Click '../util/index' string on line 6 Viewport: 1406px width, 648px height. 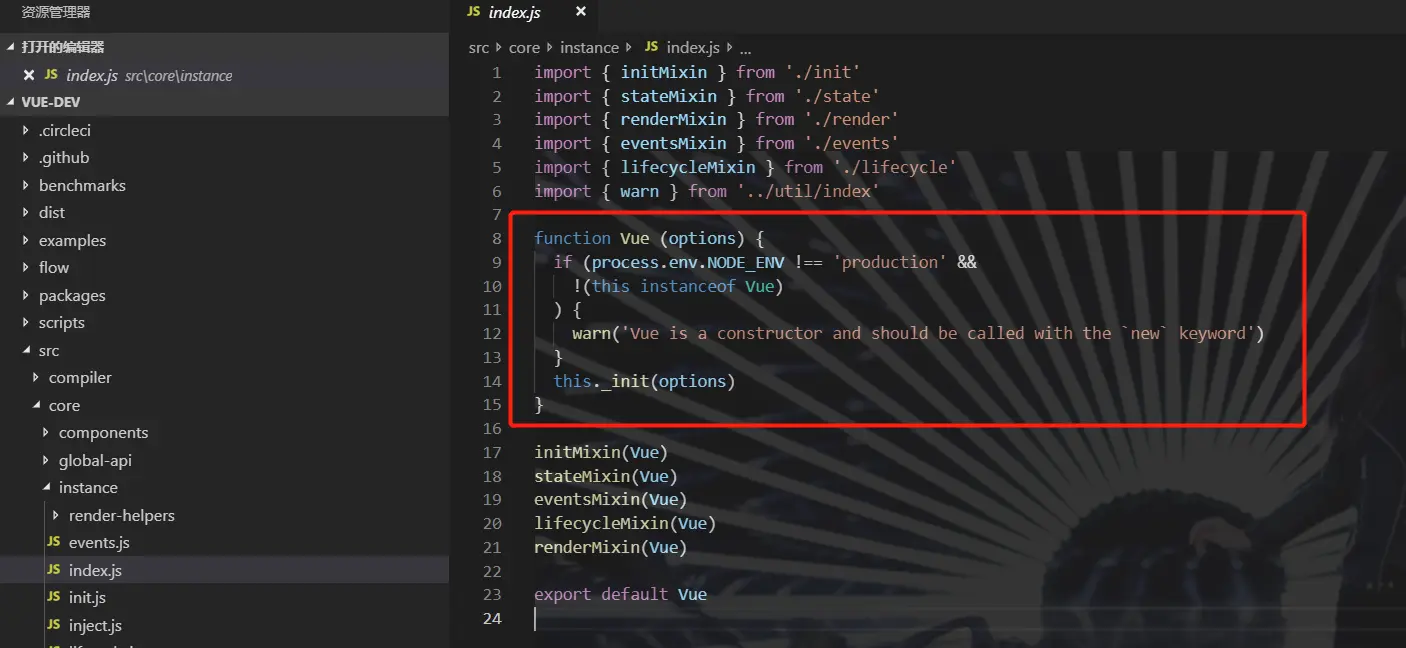[808, 191]
